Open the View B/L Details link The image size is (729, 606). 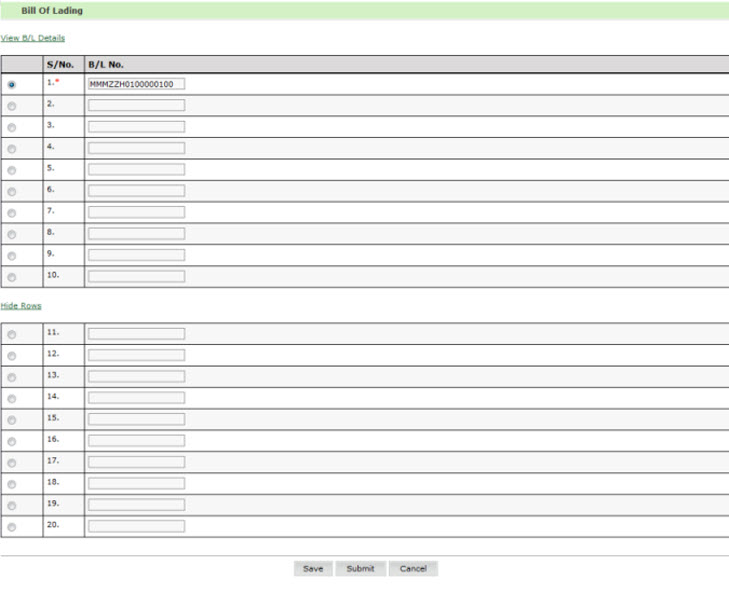click(33, 38)
